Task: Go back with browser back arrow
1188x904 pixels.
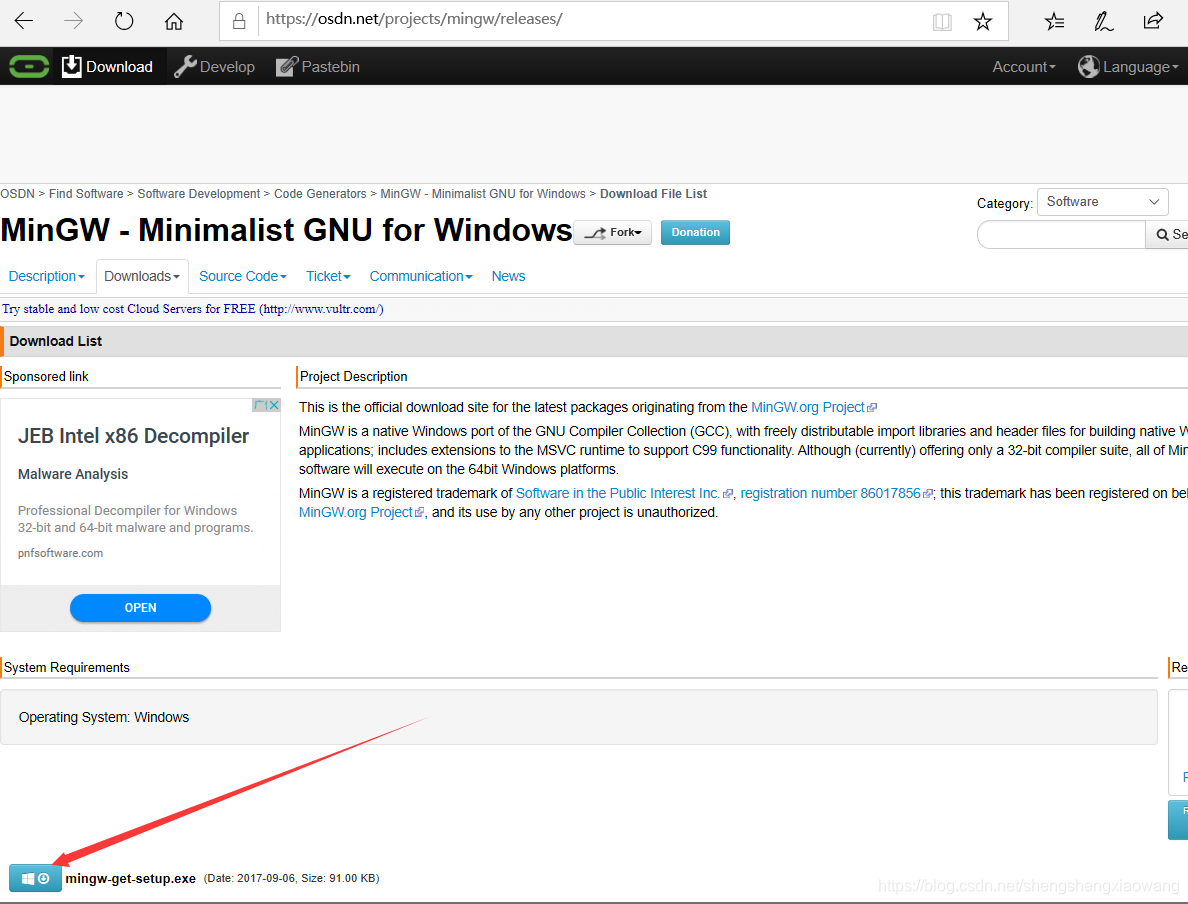Action: 24,20
